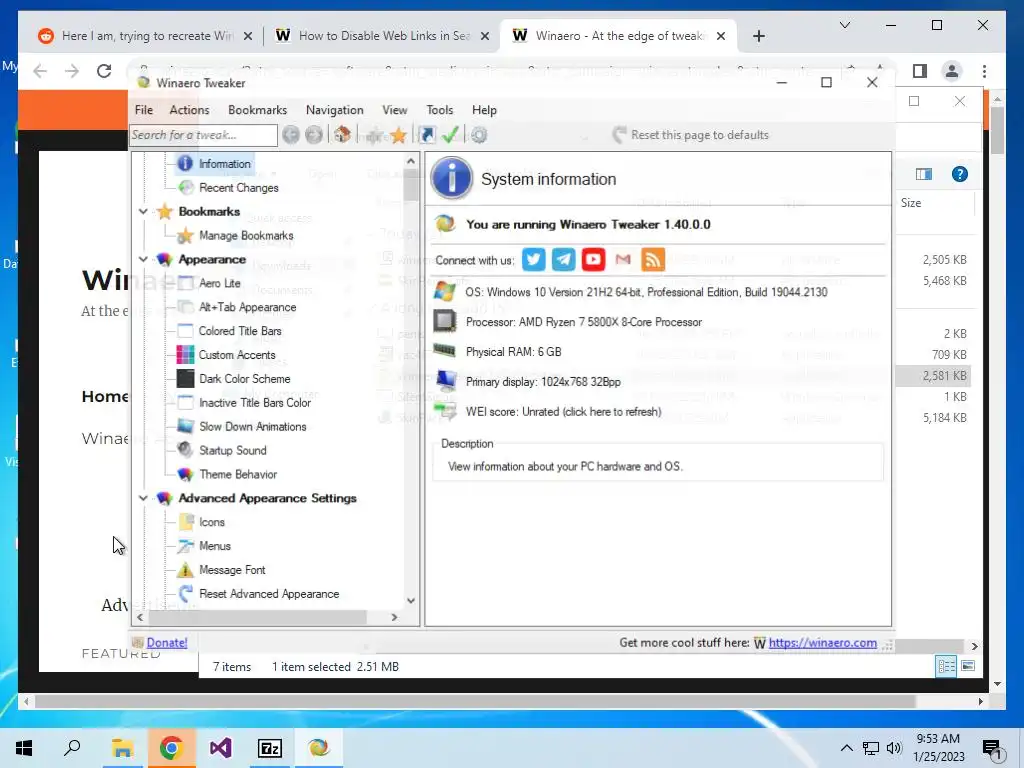Open Chrome tab search dropdown arrow
The width and height of the screenshot is (1024, 768).
pyautogui.click(x=844, y=25)
